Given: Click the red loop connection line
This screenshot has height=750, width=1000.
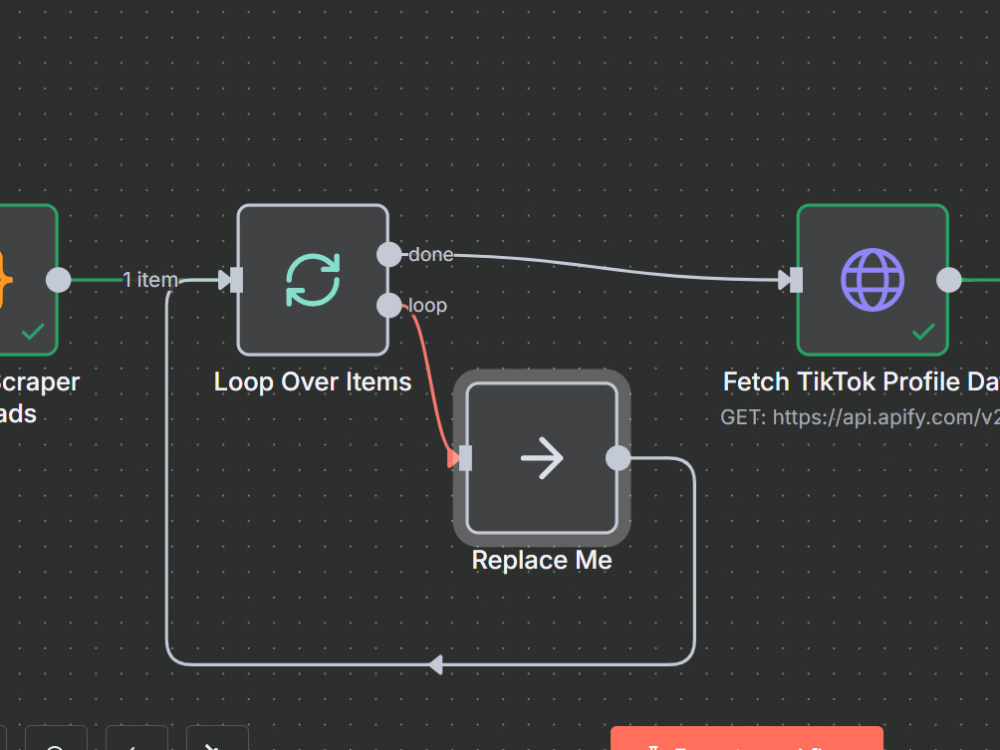Looking at the screenshot, I should pyautogui.click(x=429, y=378).
